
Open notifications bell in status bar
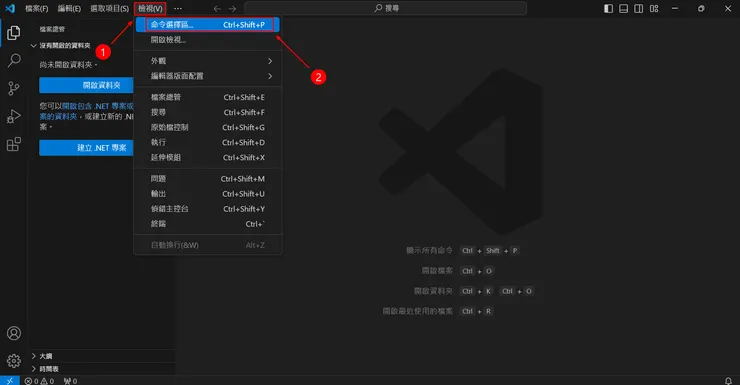click(728, 381)
